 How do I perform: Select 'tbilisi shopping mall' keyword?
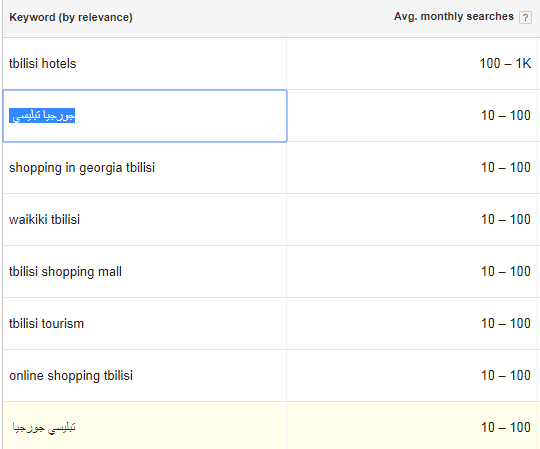(x=65, y=272)
